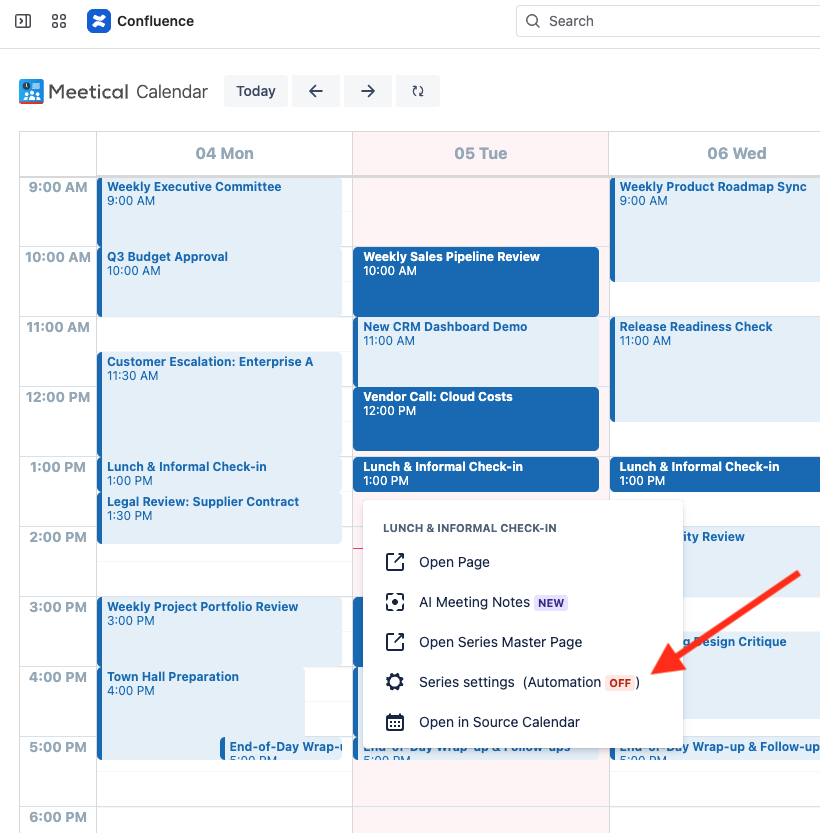Click the 05 Tue column header
The height and width of the screenshot is (833, 820).
point(481,154)
